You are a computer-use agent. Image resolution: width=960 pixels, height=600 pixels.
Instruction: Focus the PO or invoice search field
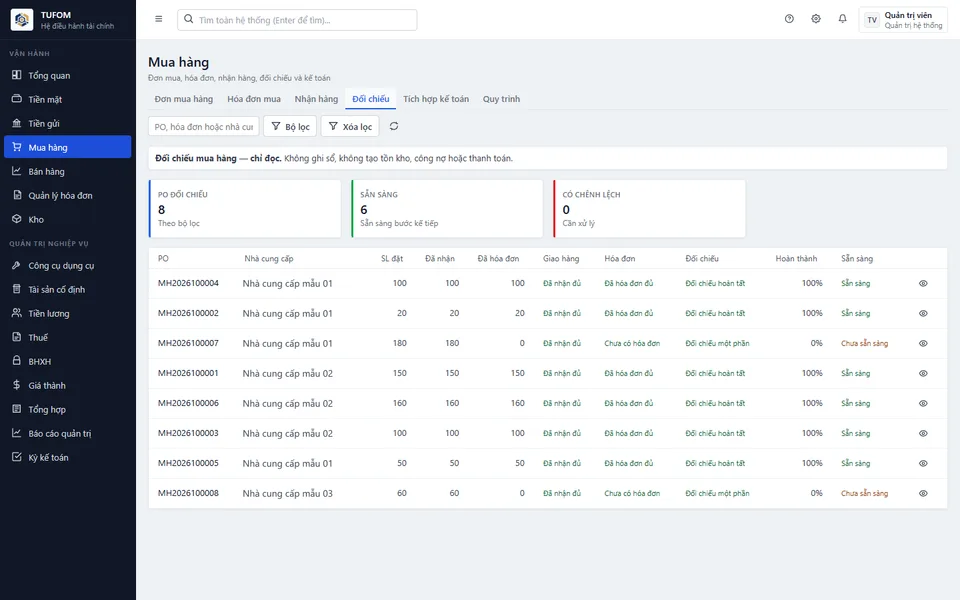pos(204,126)
